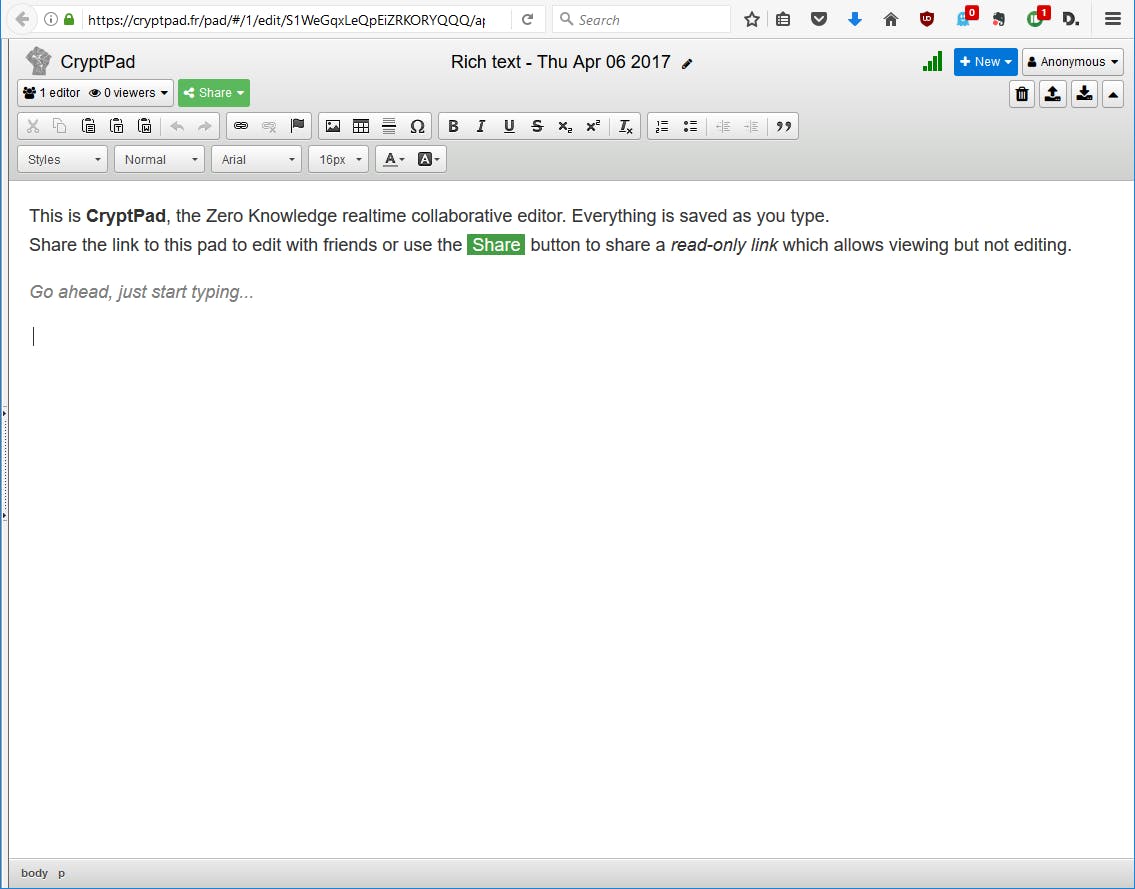Toggle Bold formatting
The height and width of the screenshot is (889, 1135).
point(453,126)
